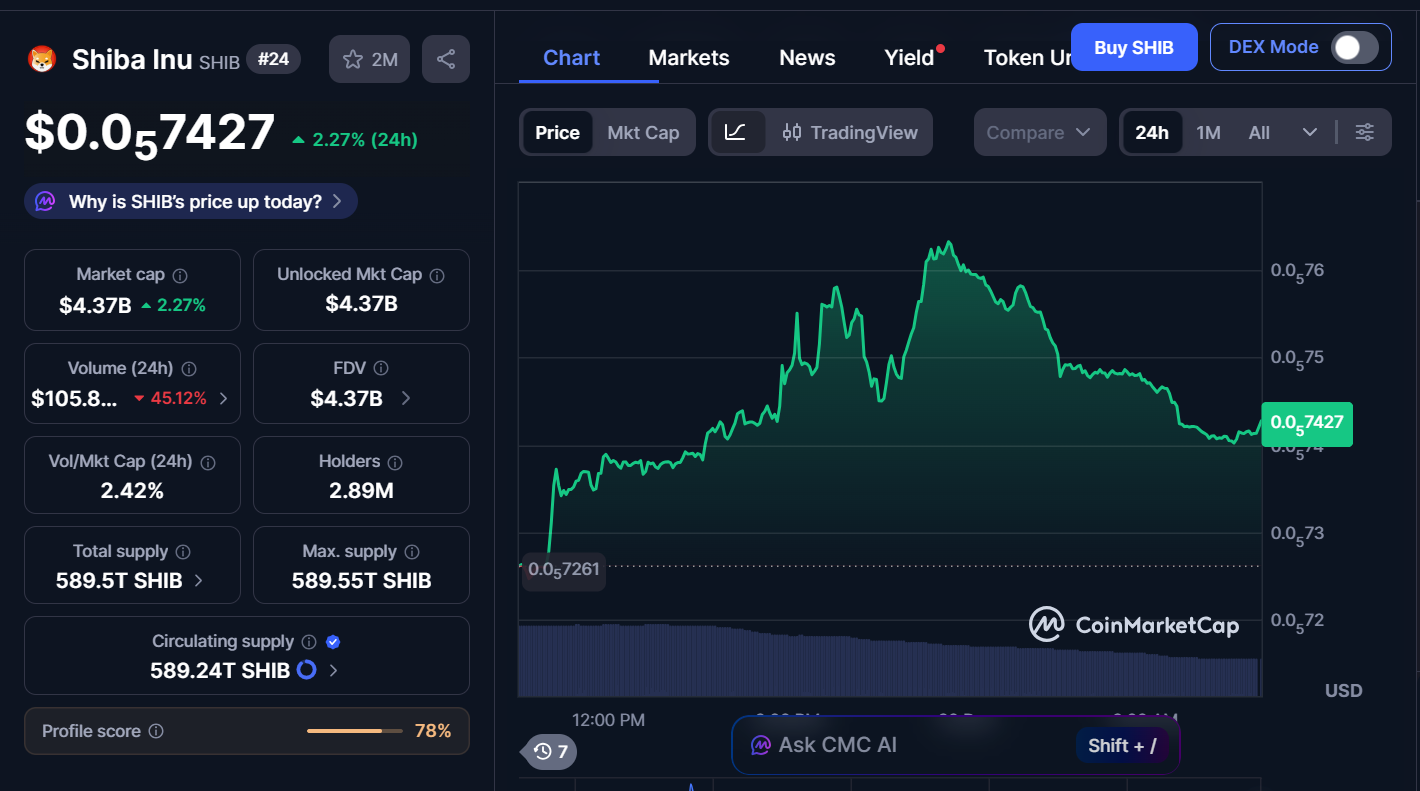Switch chart to Mkt Cap view
The width and height of the screenshot is (1420, 791).
[643, 132]
